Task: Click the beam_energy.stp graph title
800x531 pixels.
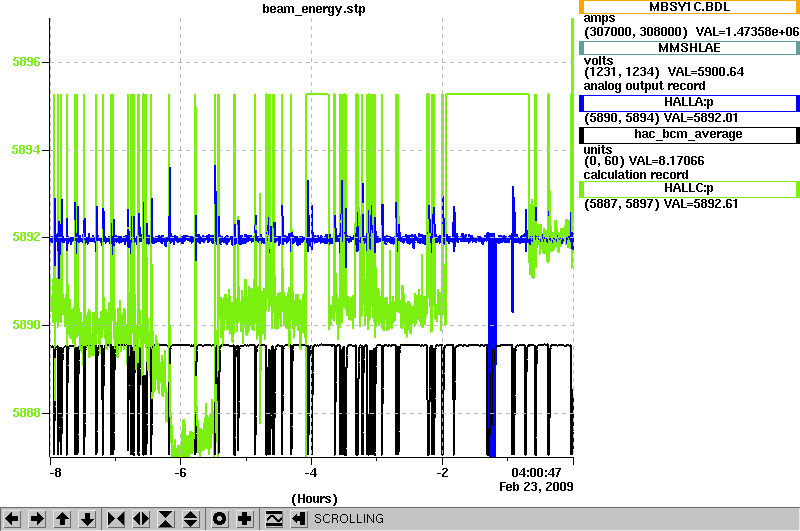Action: click(x=314, y=9)
